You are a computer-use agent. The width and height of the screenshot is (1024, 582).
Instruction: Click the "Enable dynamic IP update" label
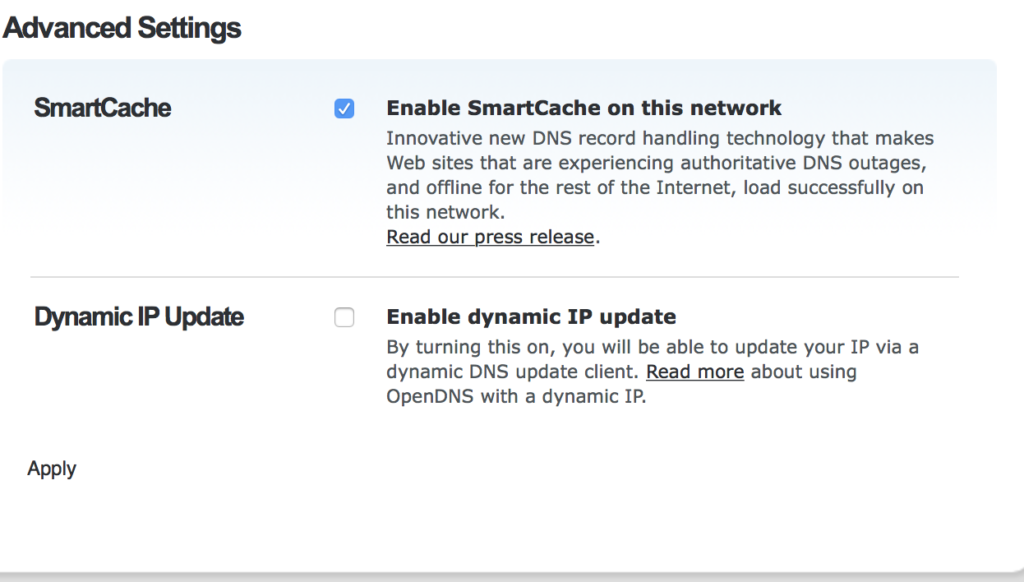(531, 317)
